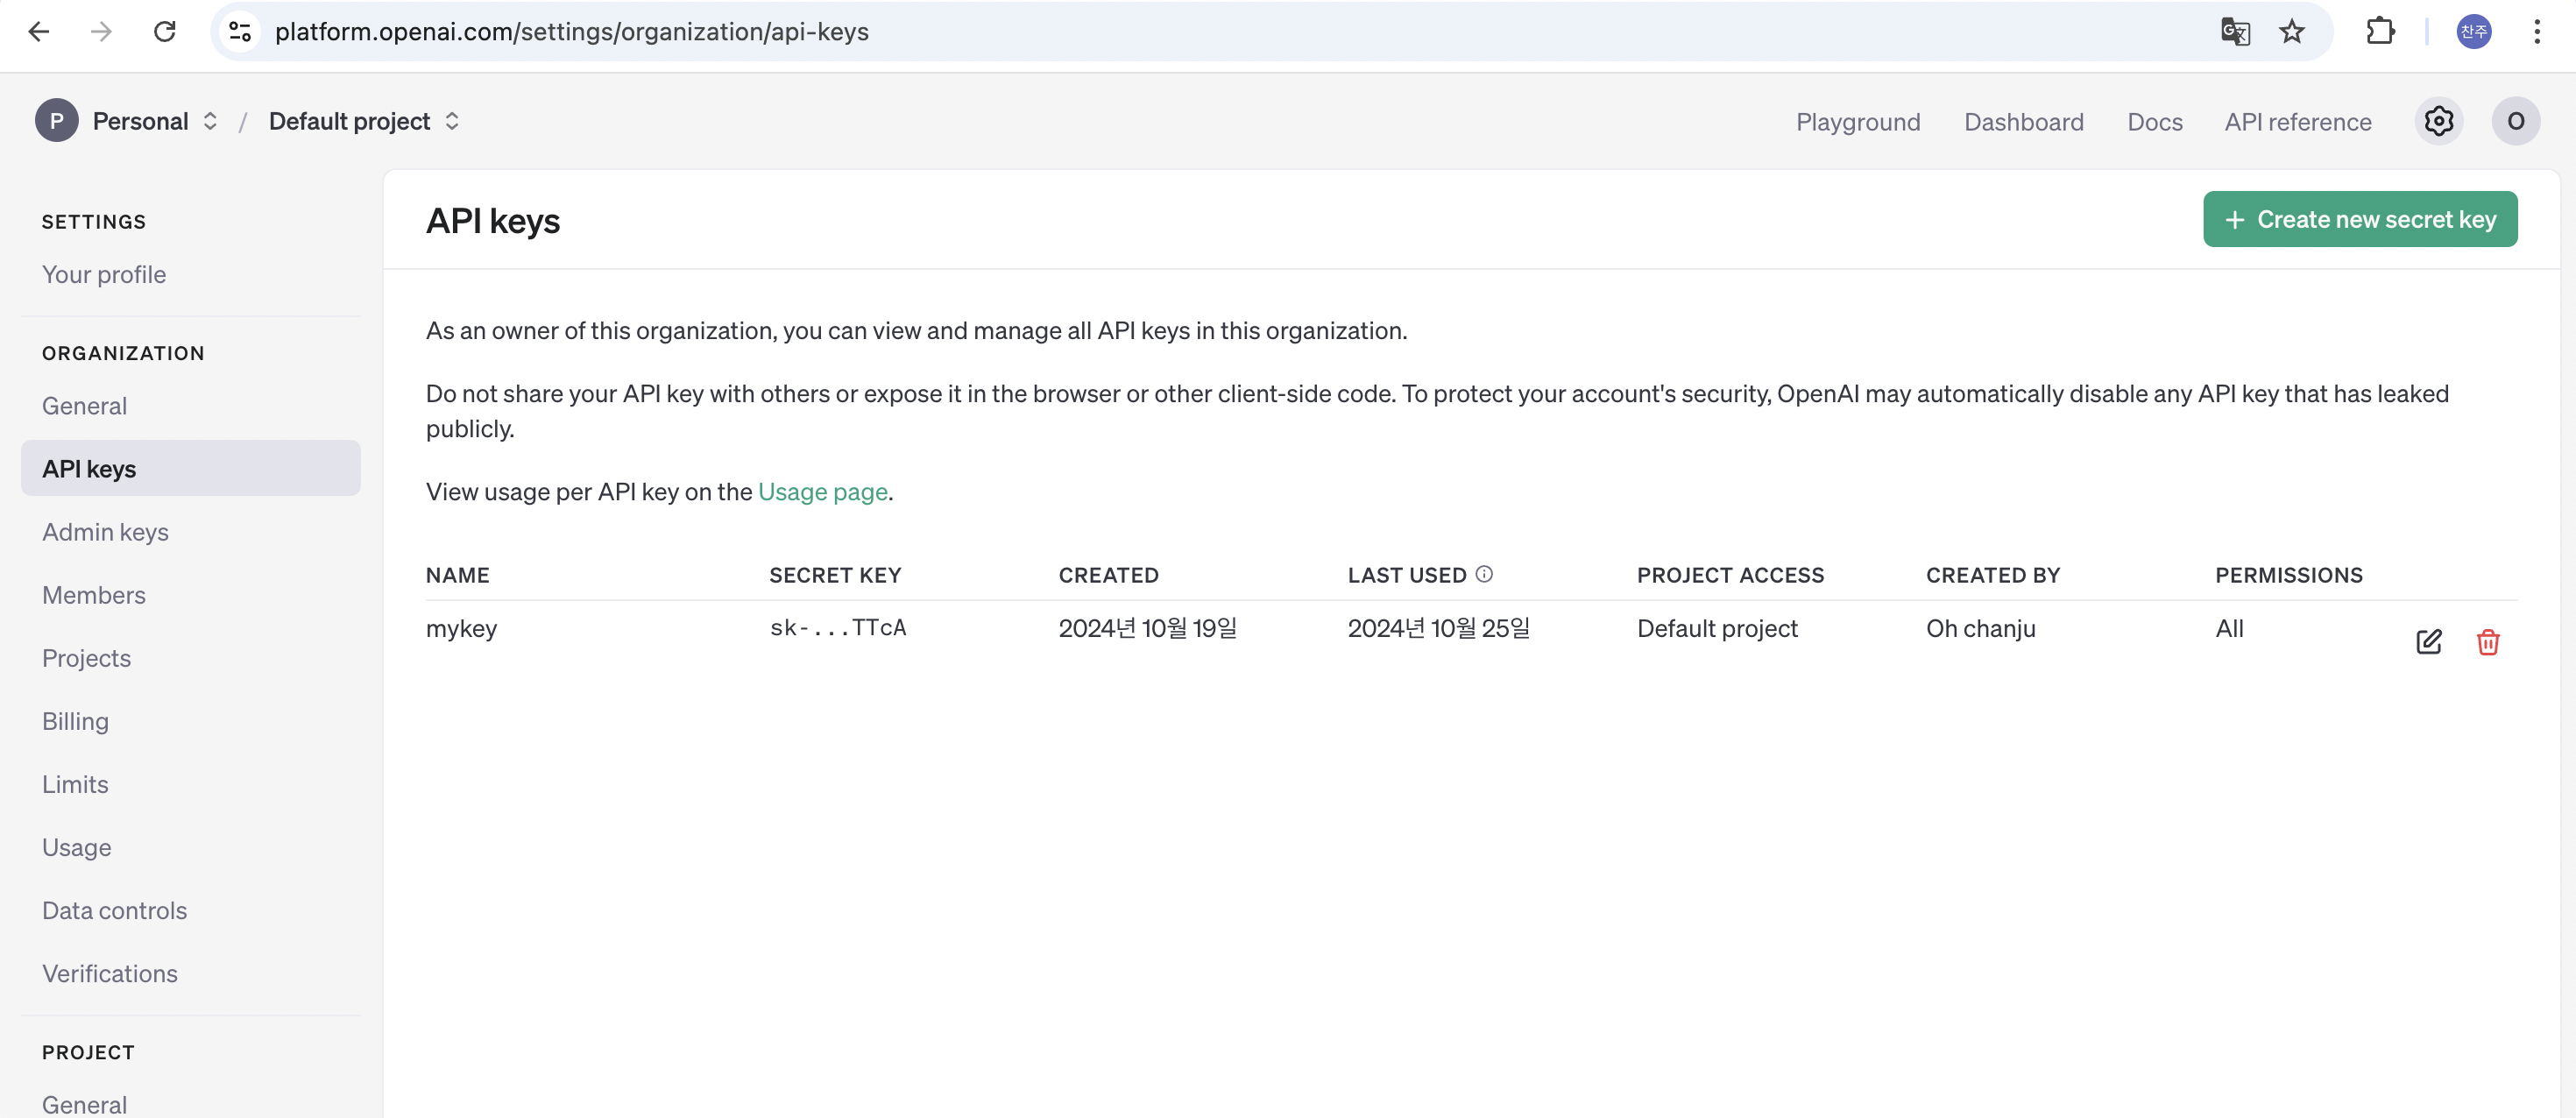Viewport: 2576px width, 1118px height.
Task: Open the Playground tab
Action: (1857, 122)
